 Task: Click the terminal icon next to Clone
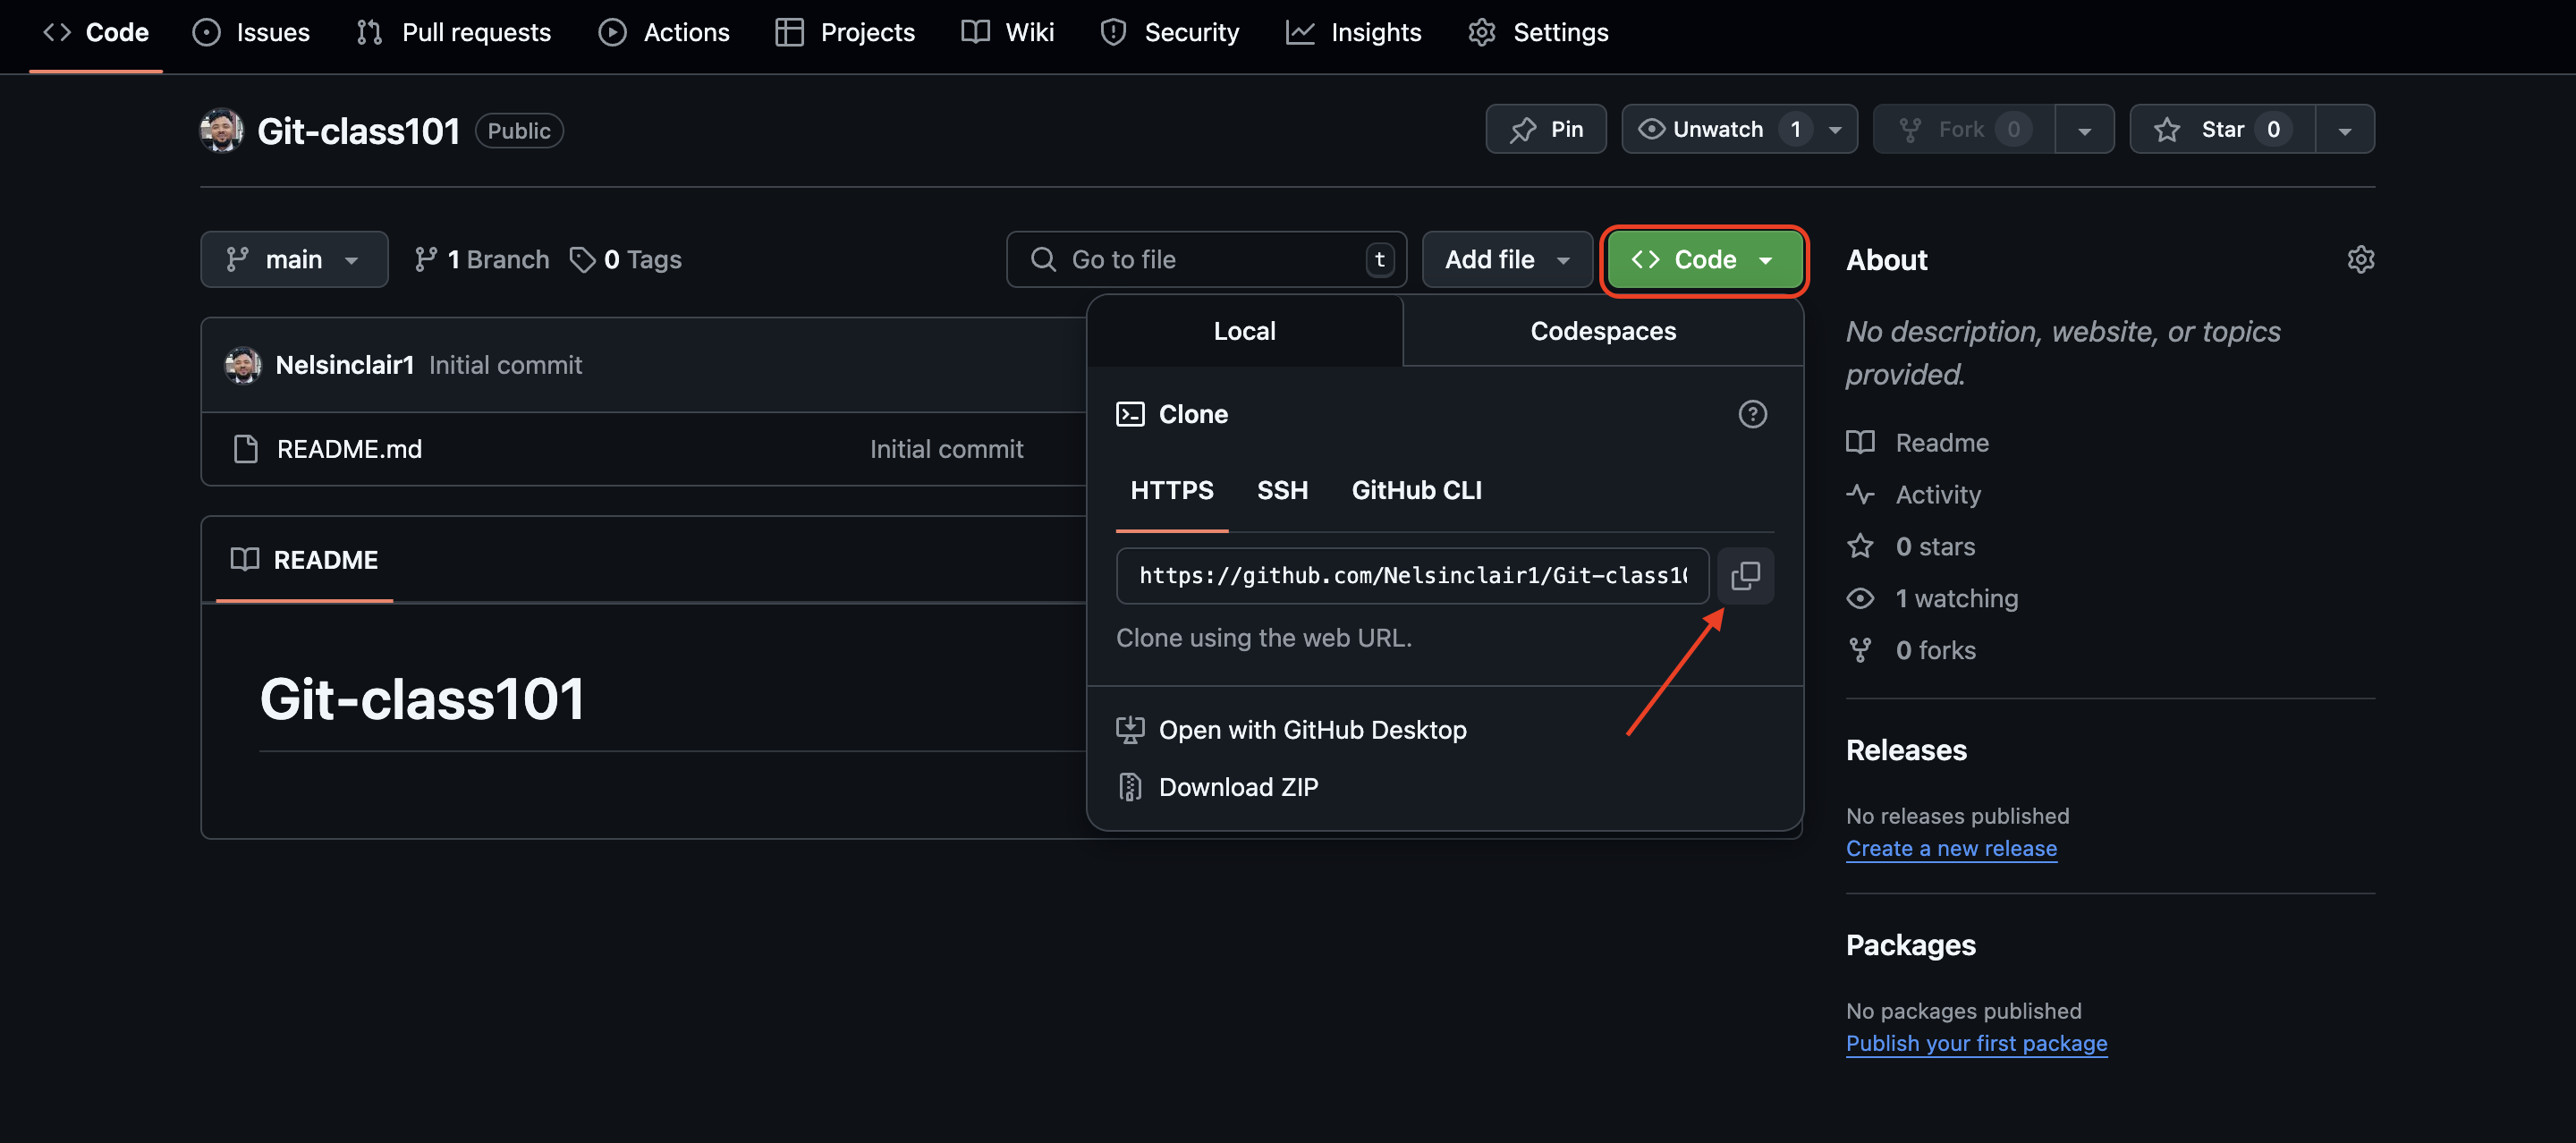tap(1130, 414)
